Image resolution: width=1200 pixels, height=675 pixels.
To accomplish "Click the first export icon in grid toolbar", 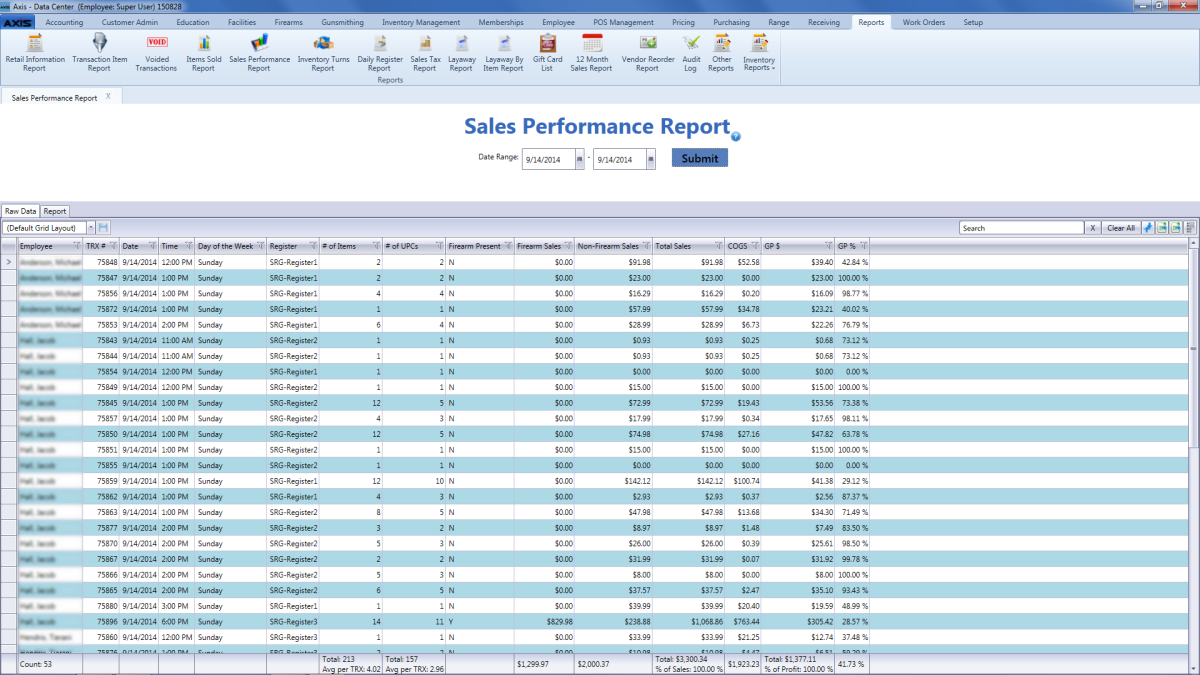I will click(x=1162, y=228).
